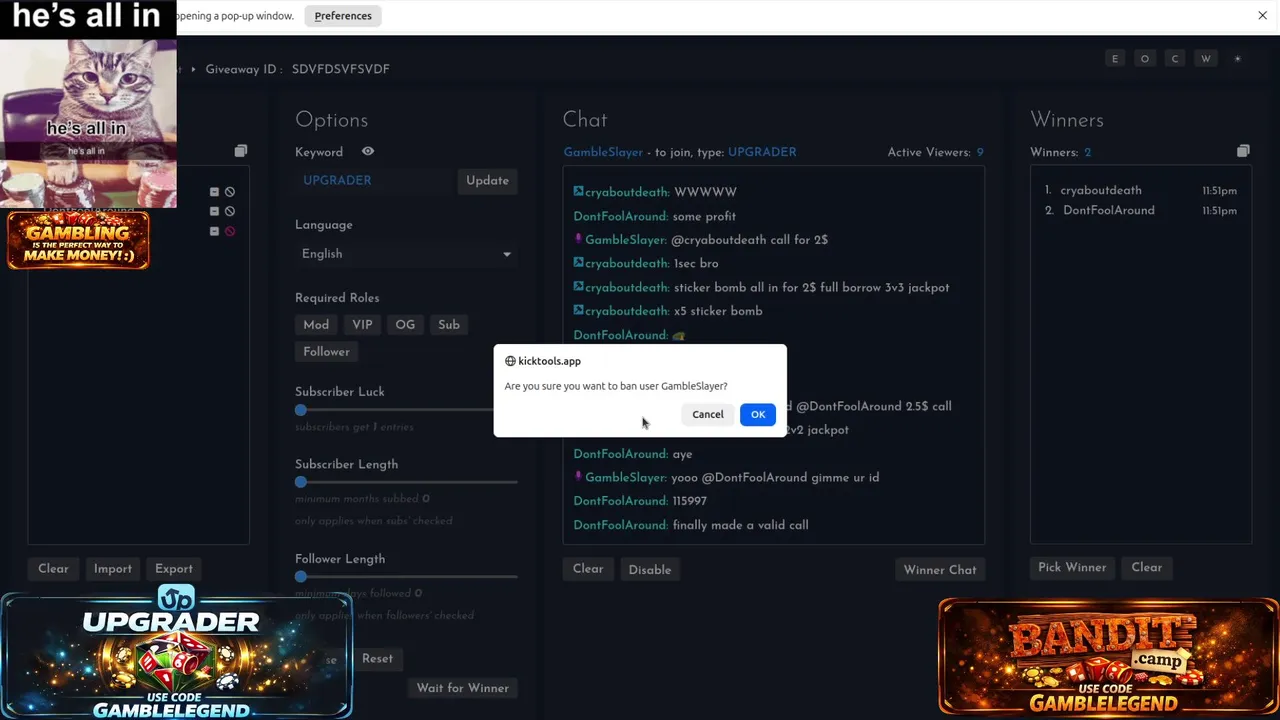This screenshot has height=720, width=1280.
Task: Remove the entrant beside the pink ban icon
Action: click(x=214, y=231)
